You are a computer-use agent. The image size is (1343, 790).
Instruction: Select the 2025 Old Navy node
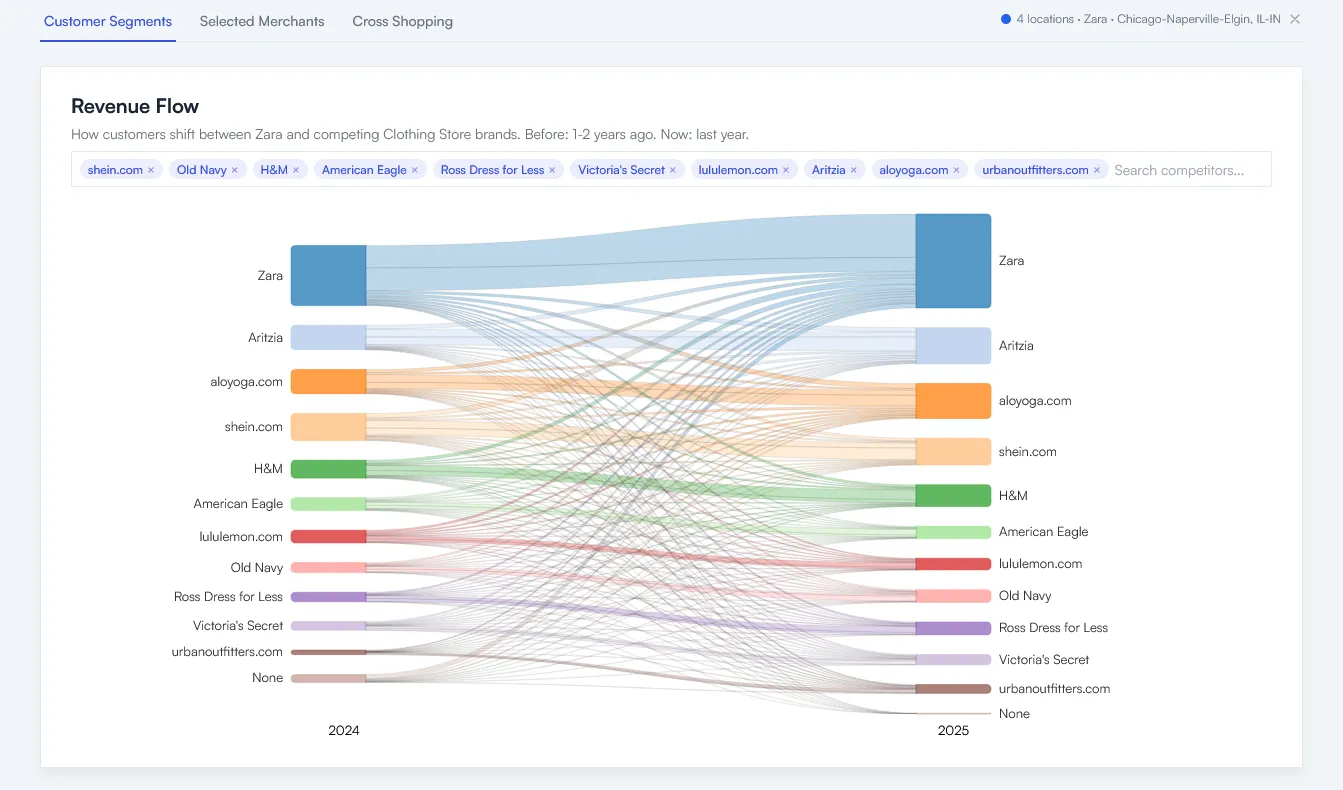[x=954, y=596]
